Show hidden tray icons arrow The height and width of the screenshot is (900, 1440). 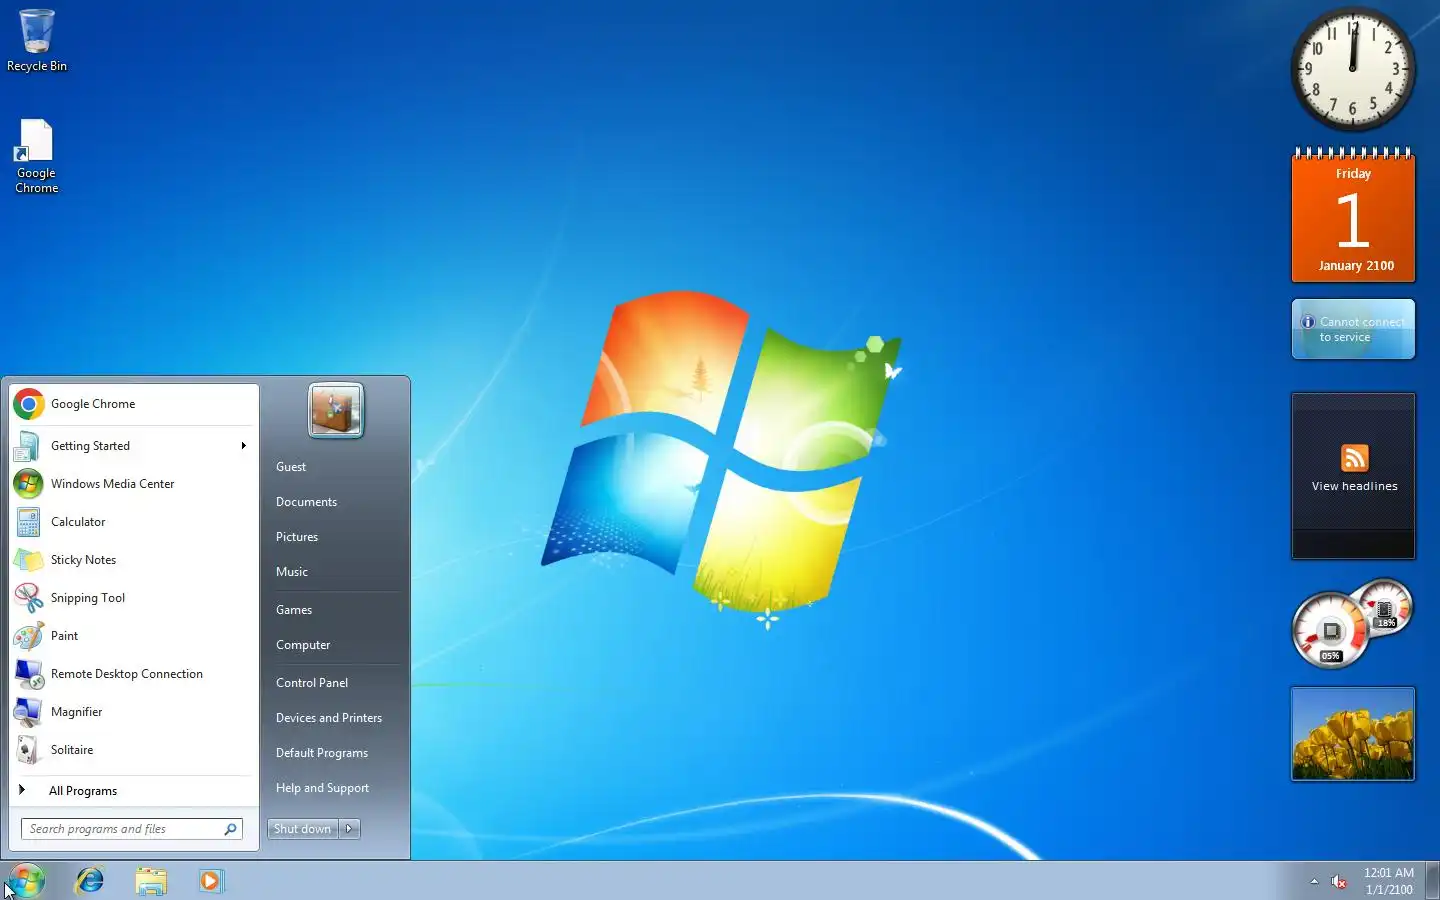[x=1314, y=881]
